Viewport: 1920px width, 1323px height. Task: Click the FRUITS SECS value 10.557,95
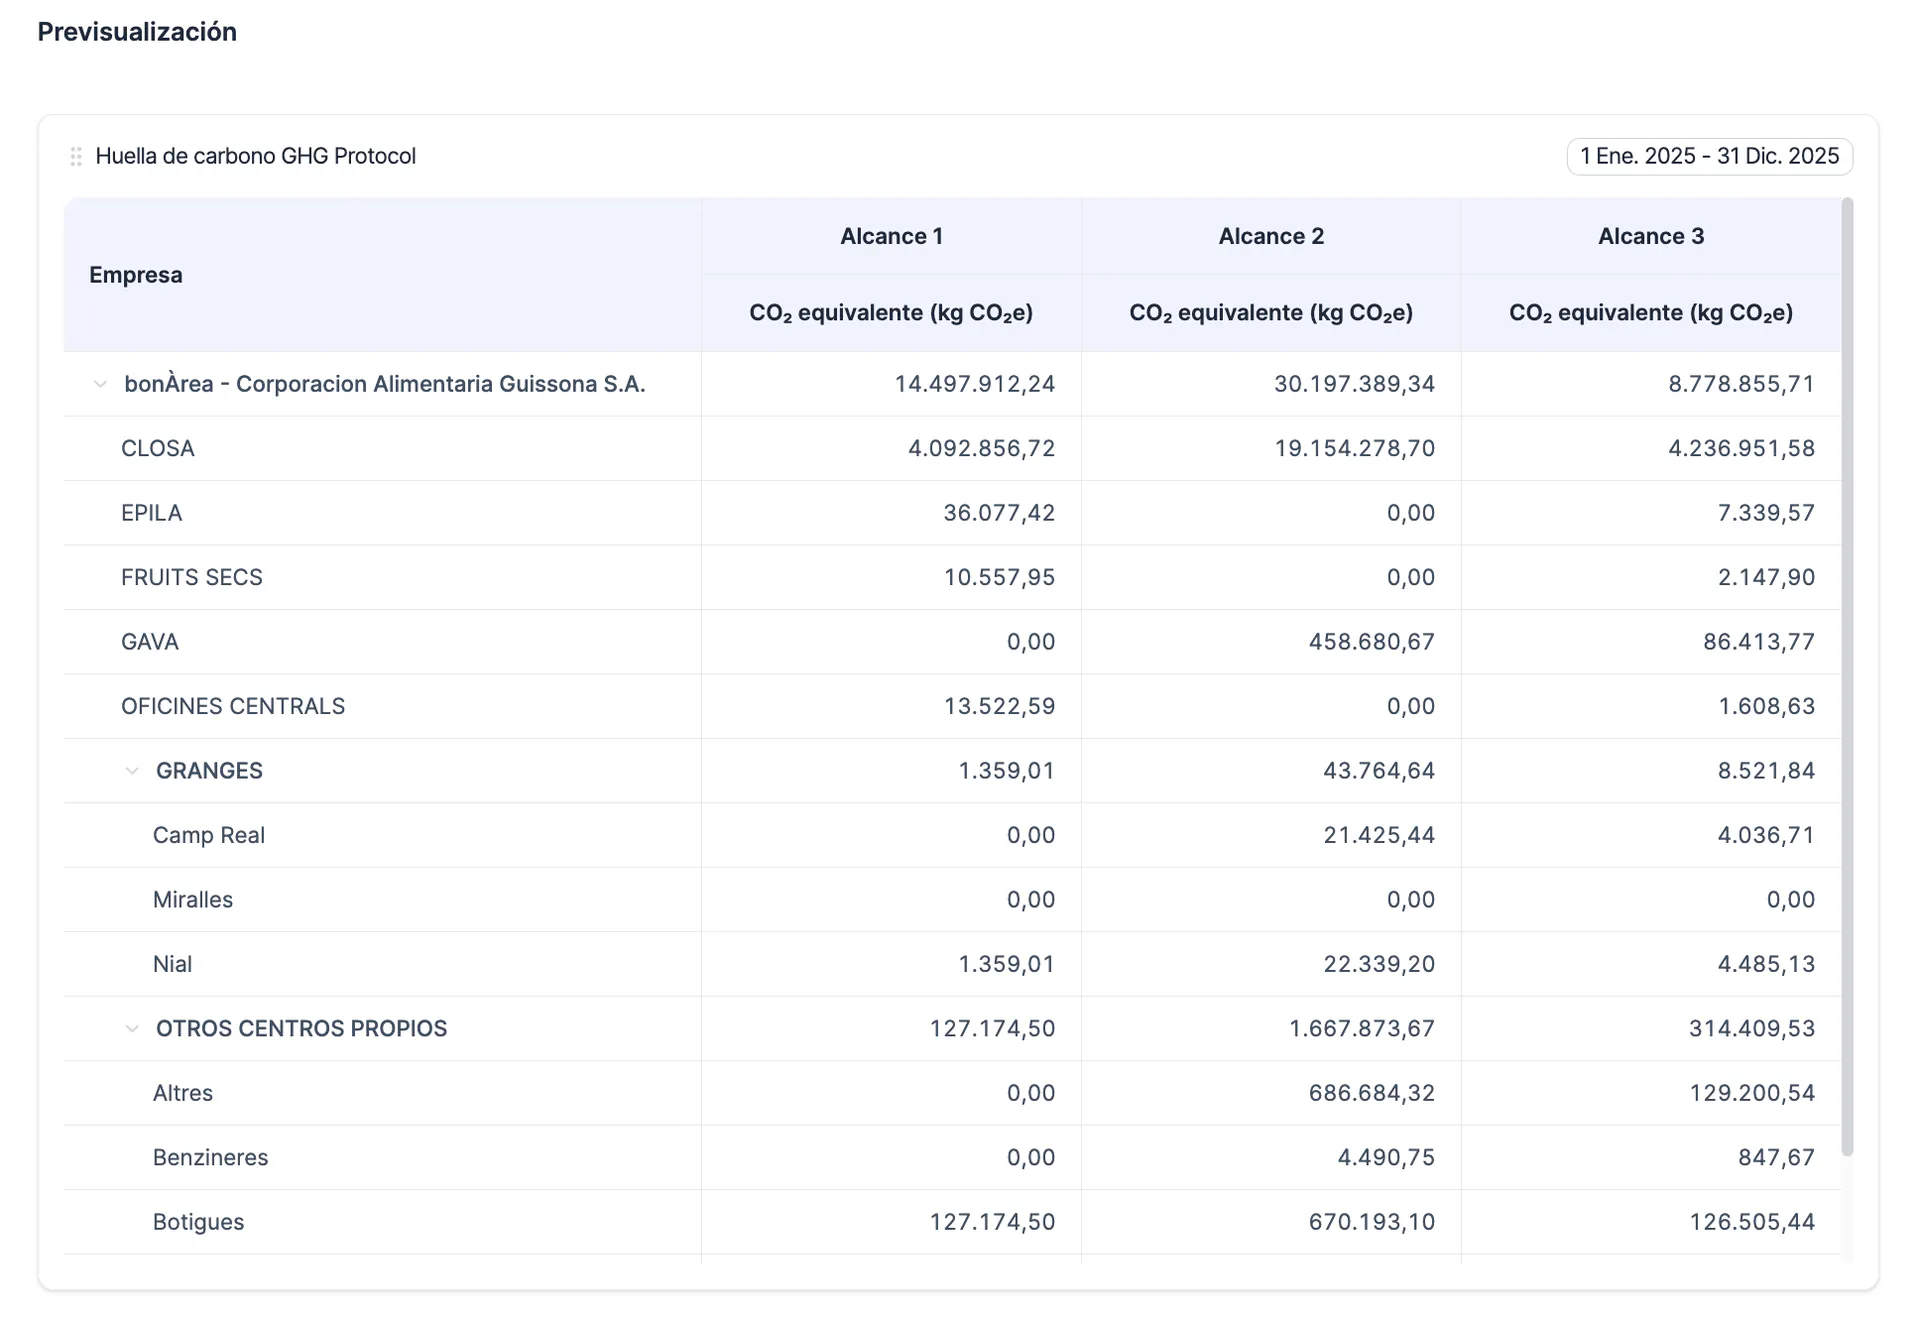(x=1000, y=577)
